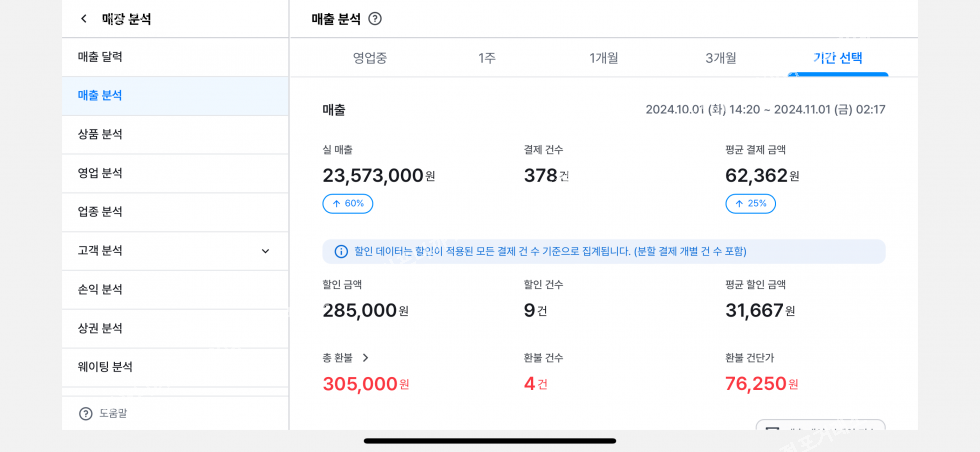Click the 25% increase badge under 평균 결제 금액
The height and width of the screenshot is (452, 980).
[750, 204]
